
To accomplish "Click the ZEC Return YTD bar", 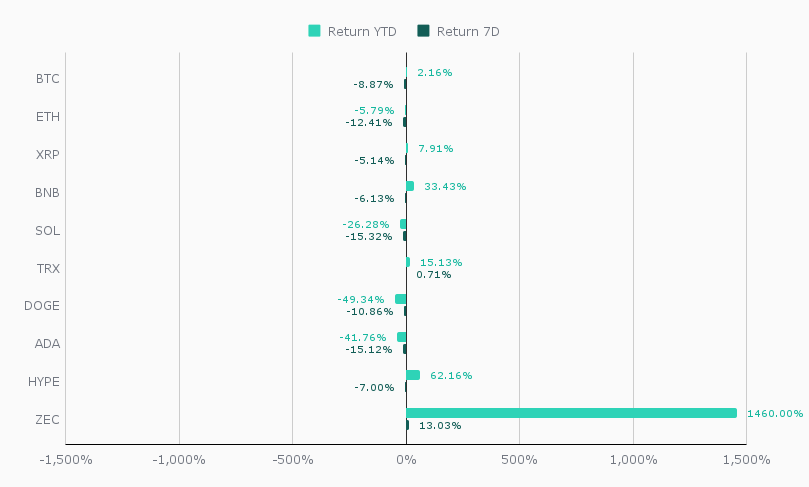I will 571,413.
